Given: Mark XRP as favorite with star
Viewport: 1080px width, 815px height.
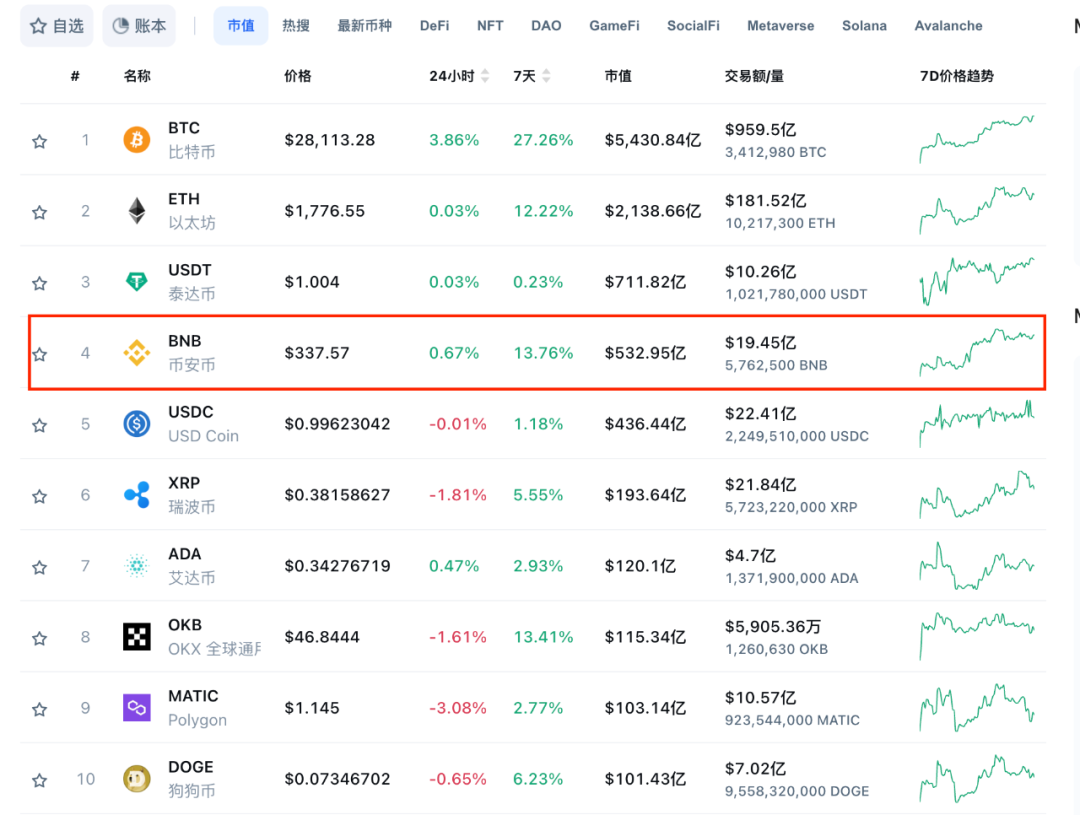Looking at the screenshot, I should point(39,496).
